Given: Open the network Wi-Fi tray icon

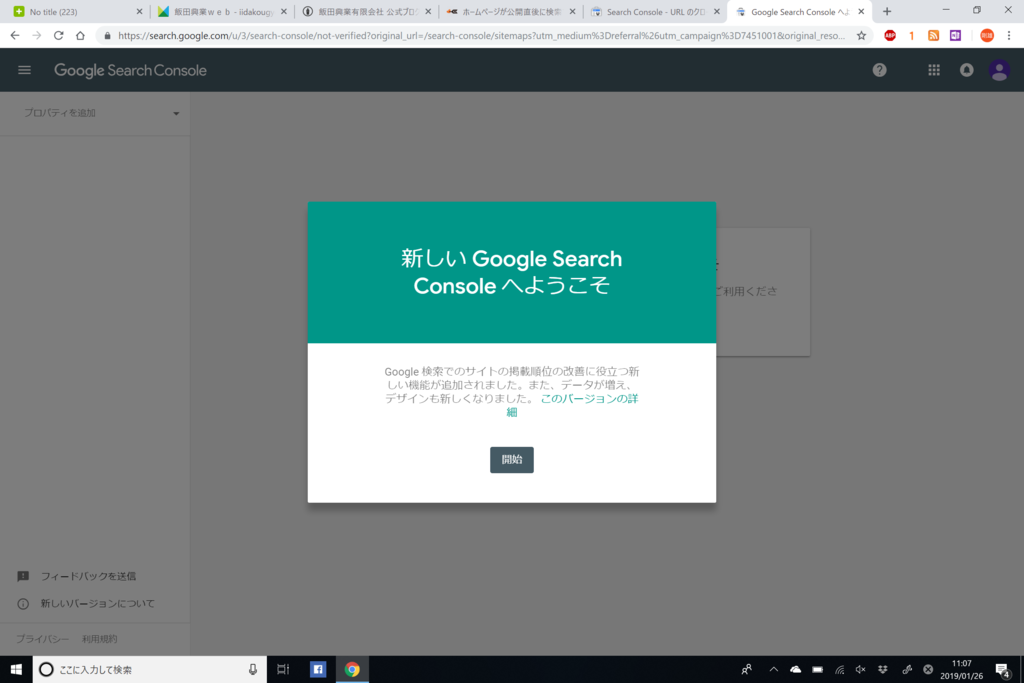Looking at the screenshot, I should pyautogui.click(x=840, y=669).
